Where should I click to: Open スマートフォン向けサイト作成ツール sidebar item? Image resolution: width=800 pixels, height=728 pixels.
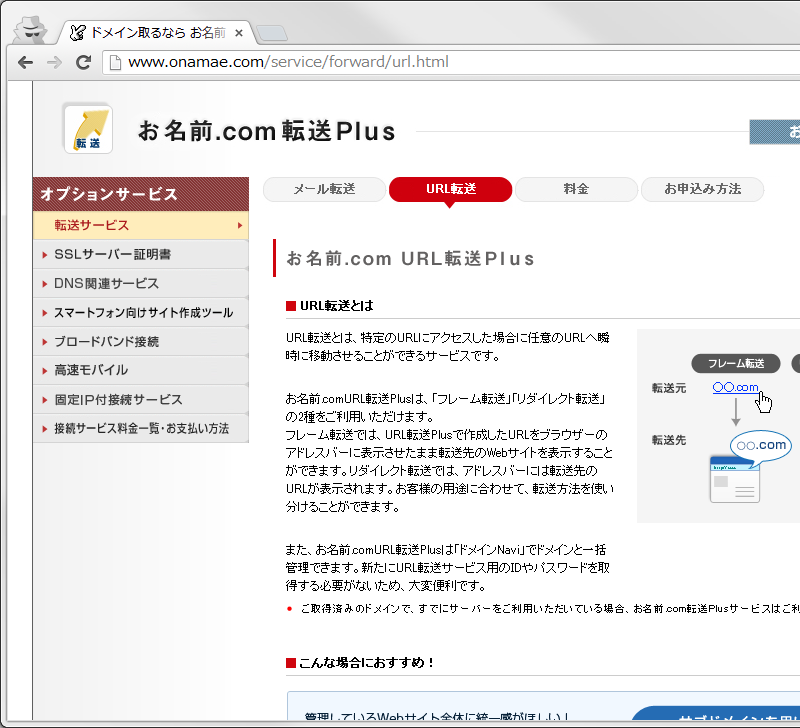click(141, 313)
